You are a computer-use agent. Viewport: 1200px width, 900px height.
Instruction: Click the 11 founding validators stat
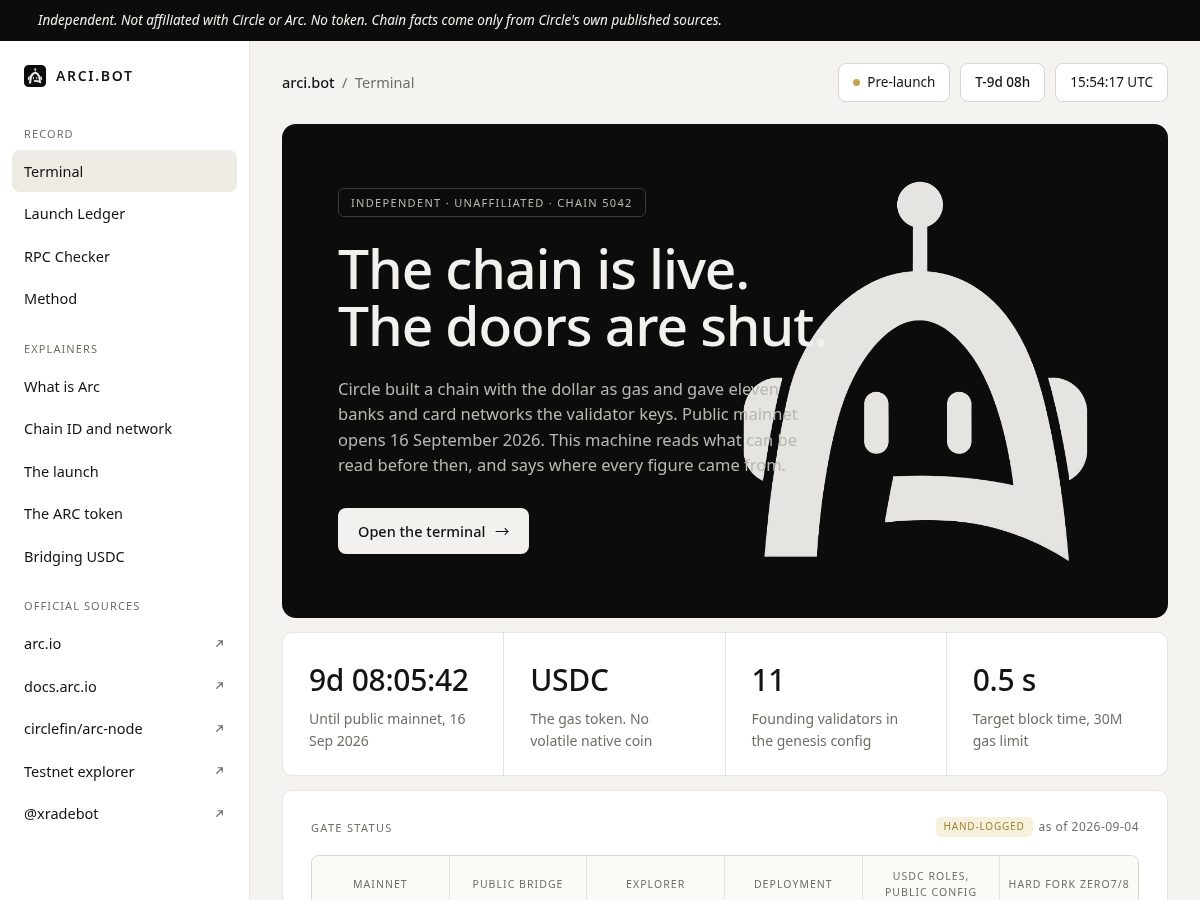[768, 680]
